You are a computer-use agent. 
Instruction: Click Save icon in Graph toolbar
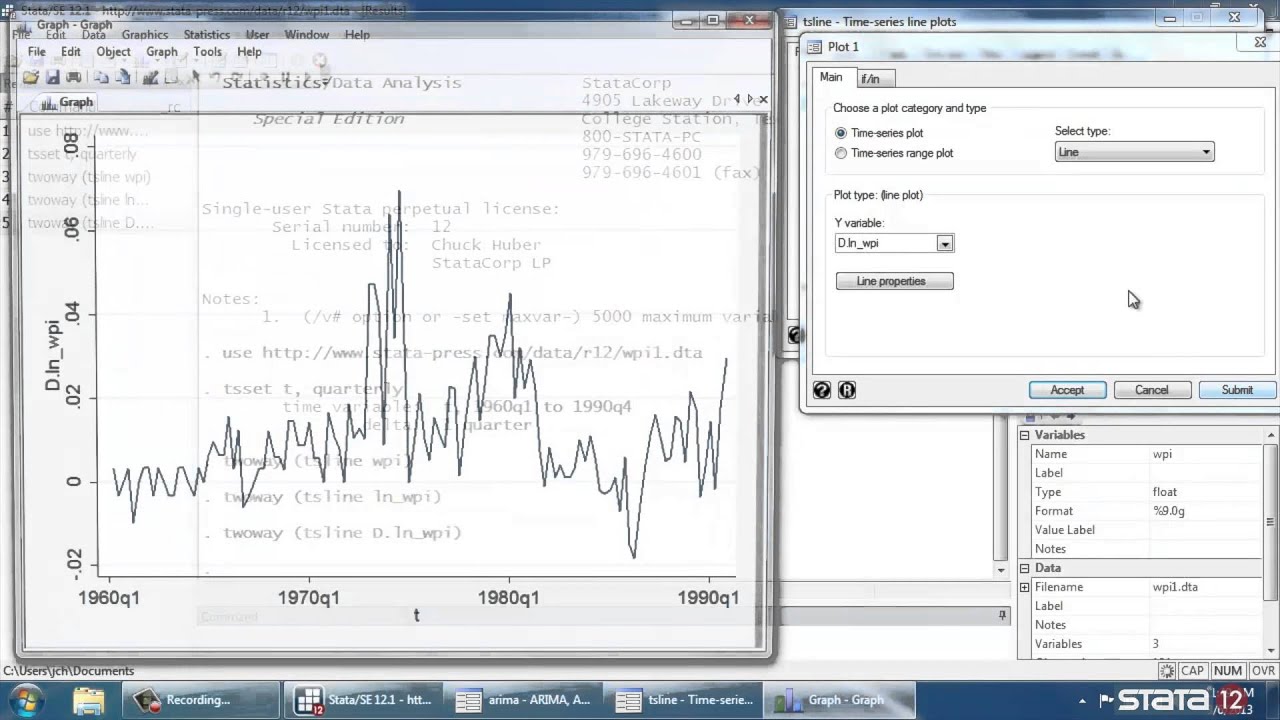click(x=53, y=77)
